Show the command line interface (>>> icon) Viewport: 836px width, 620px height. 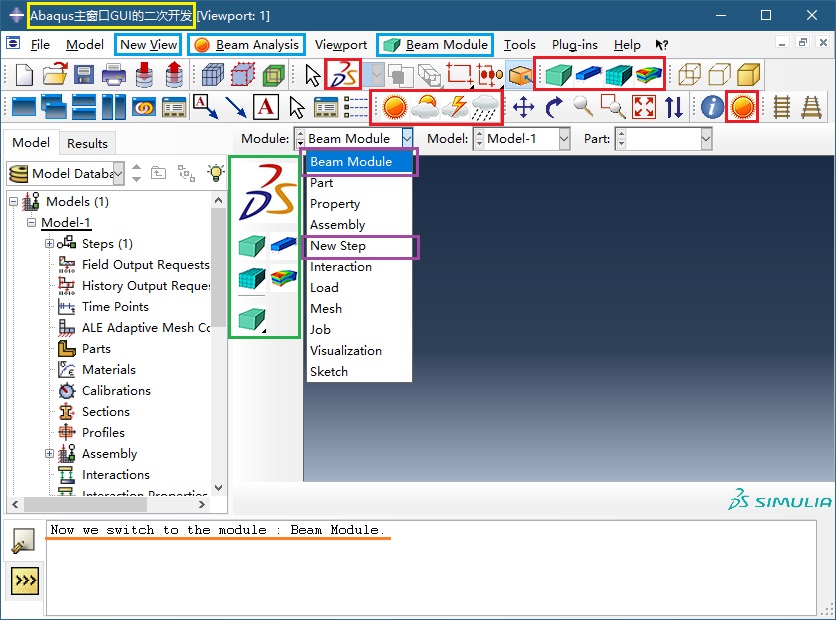[25, 581]
